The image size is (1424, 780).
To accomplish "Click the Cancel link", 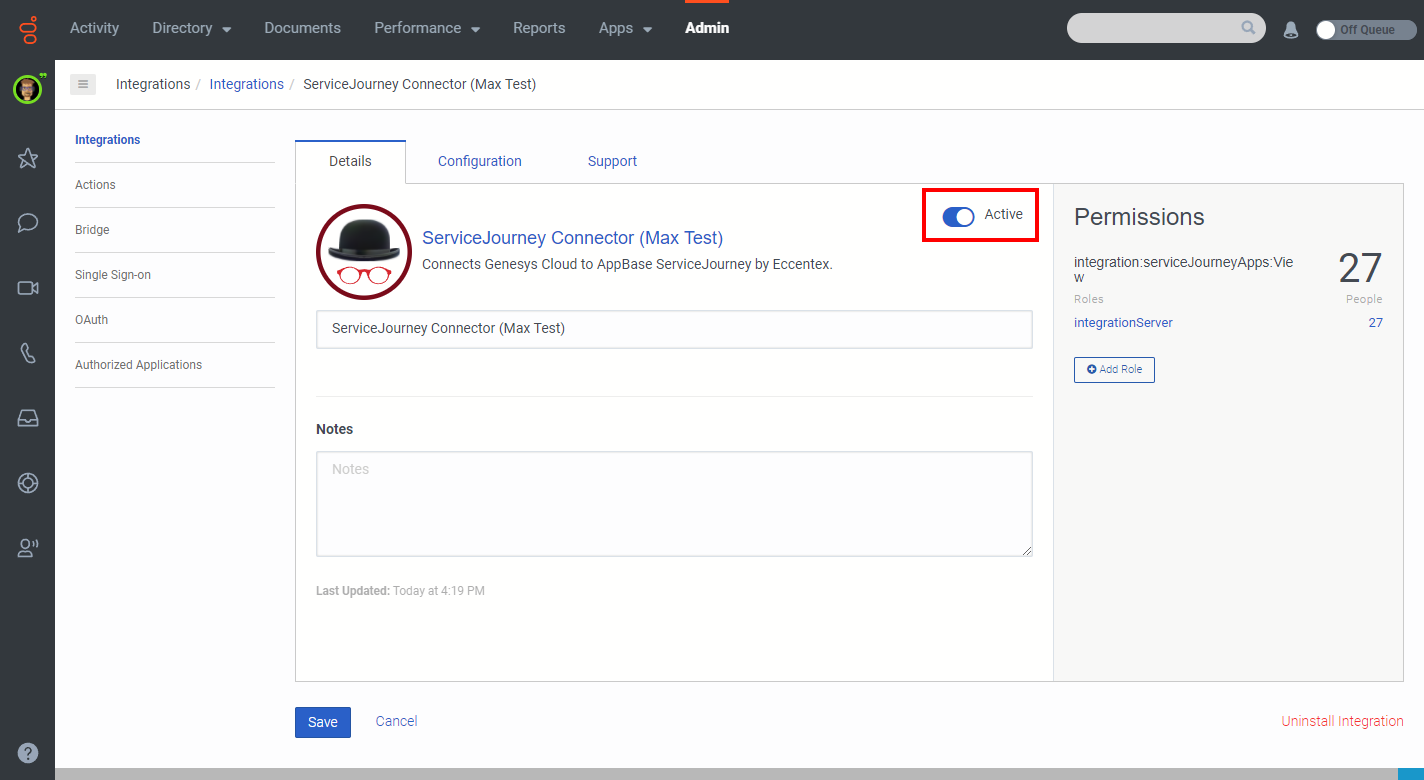I will coord(396,721).
